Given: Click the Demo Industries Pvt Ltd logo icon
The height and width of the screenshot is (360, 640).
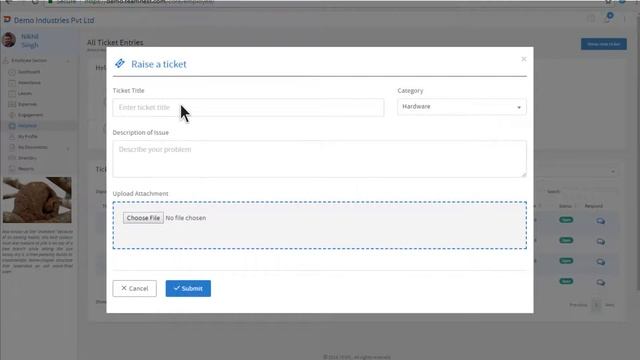Looking at the screenshot, I should [x=7, y=20].
